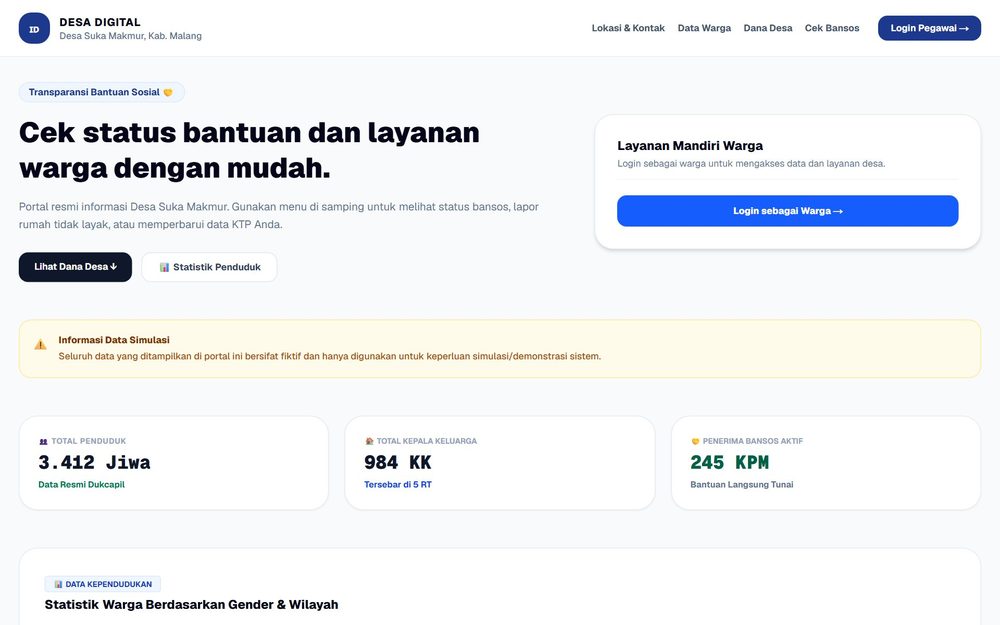The width and height of the screenshot is (1000, 625).
Task: Select Cek Bansos in navigation
Action: click(832, 28)
